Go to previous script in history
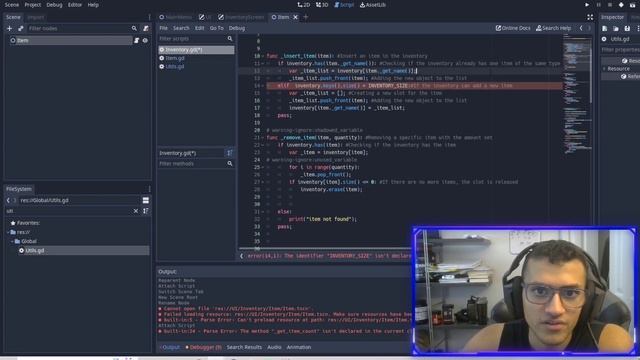 click(581, 28)
